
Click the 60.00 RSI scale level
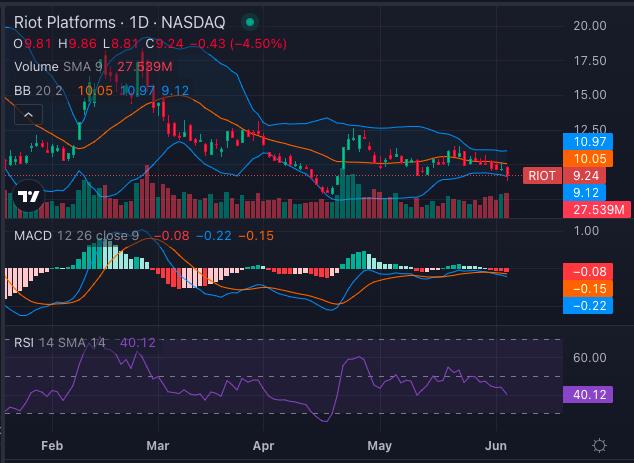(590, 357)
